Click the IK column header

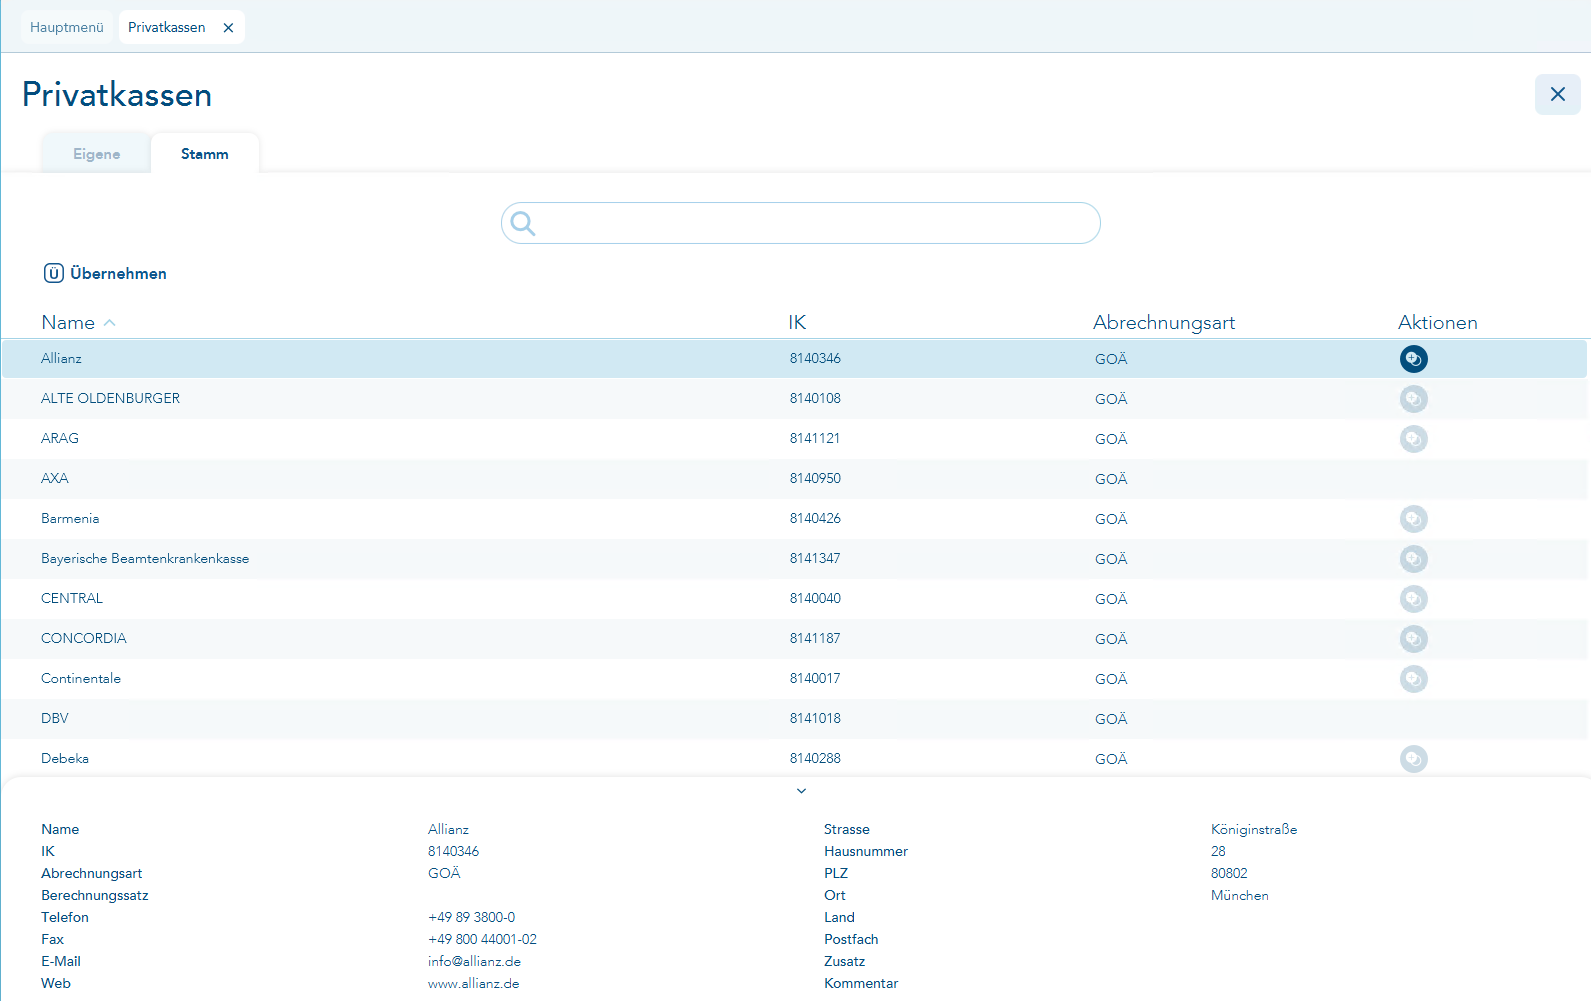797,322
